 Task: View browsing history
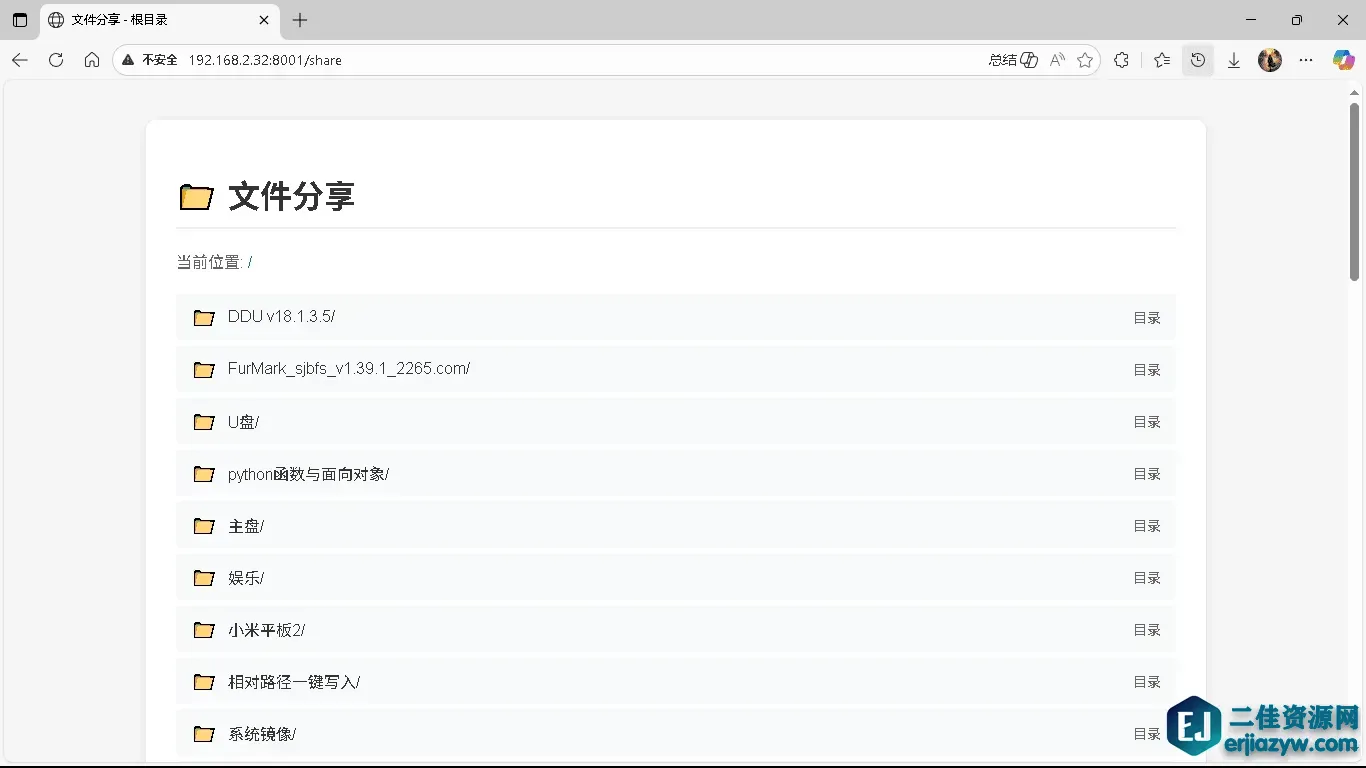tap(1198, 60)
